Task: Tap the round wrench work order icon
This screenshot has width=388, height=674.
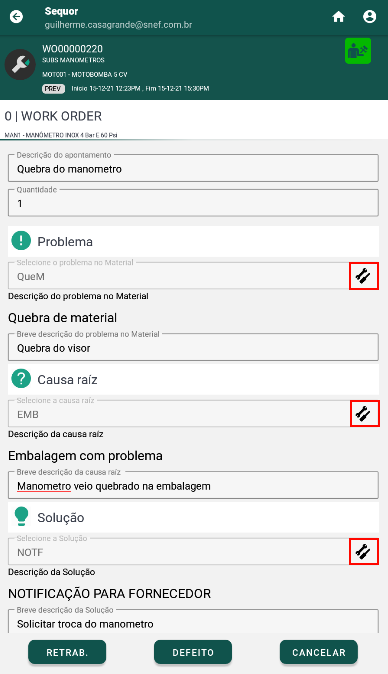Action: point(20,64)
